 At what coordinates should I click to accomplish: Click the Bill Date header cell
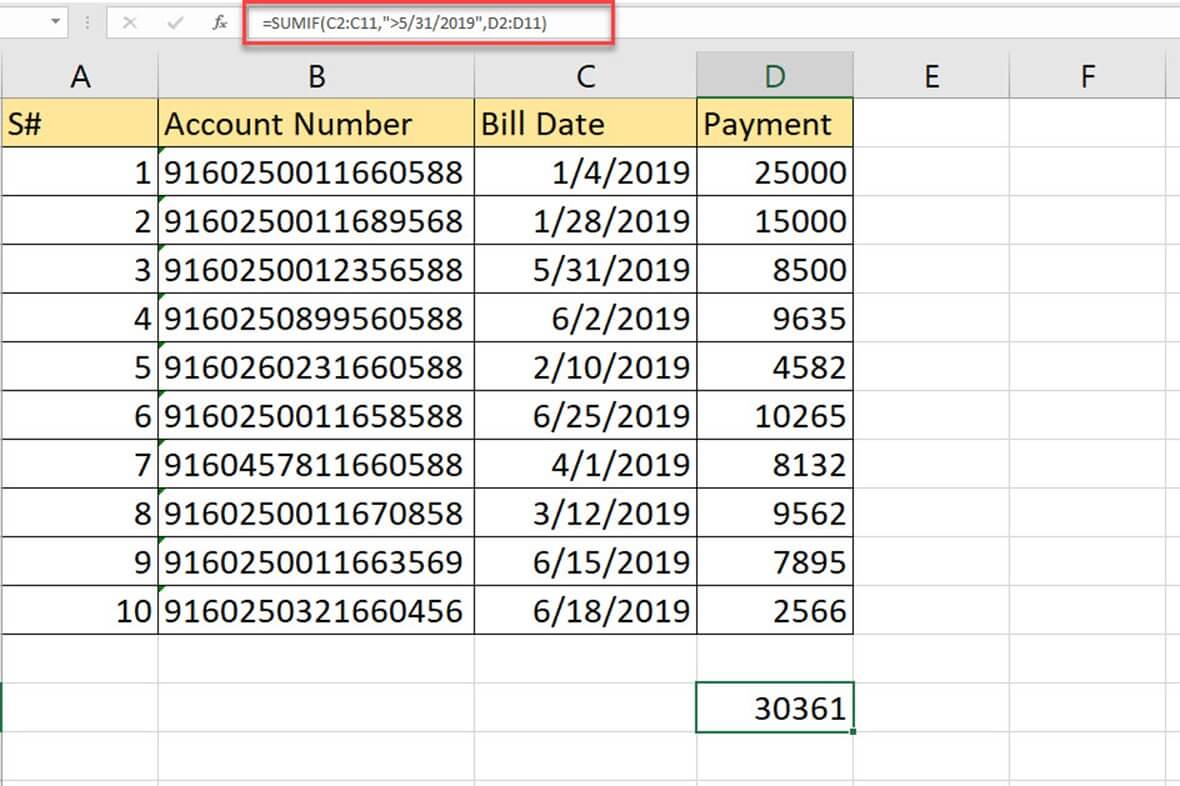click(586, 124)
